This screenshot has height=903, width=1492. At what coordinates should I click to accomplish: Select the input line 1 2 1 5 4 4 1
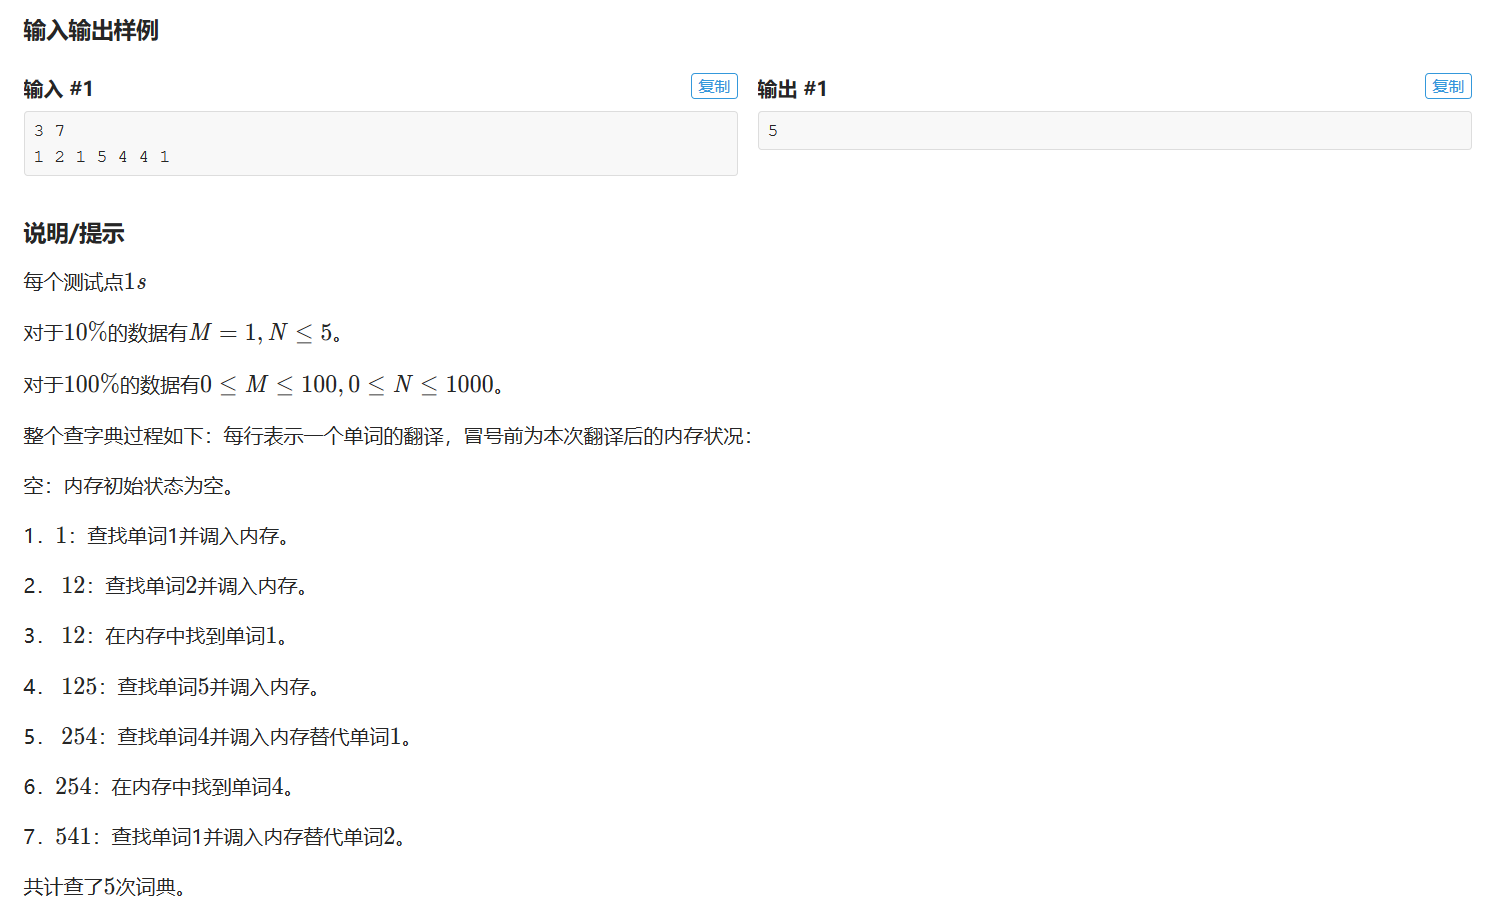point(101,156)
